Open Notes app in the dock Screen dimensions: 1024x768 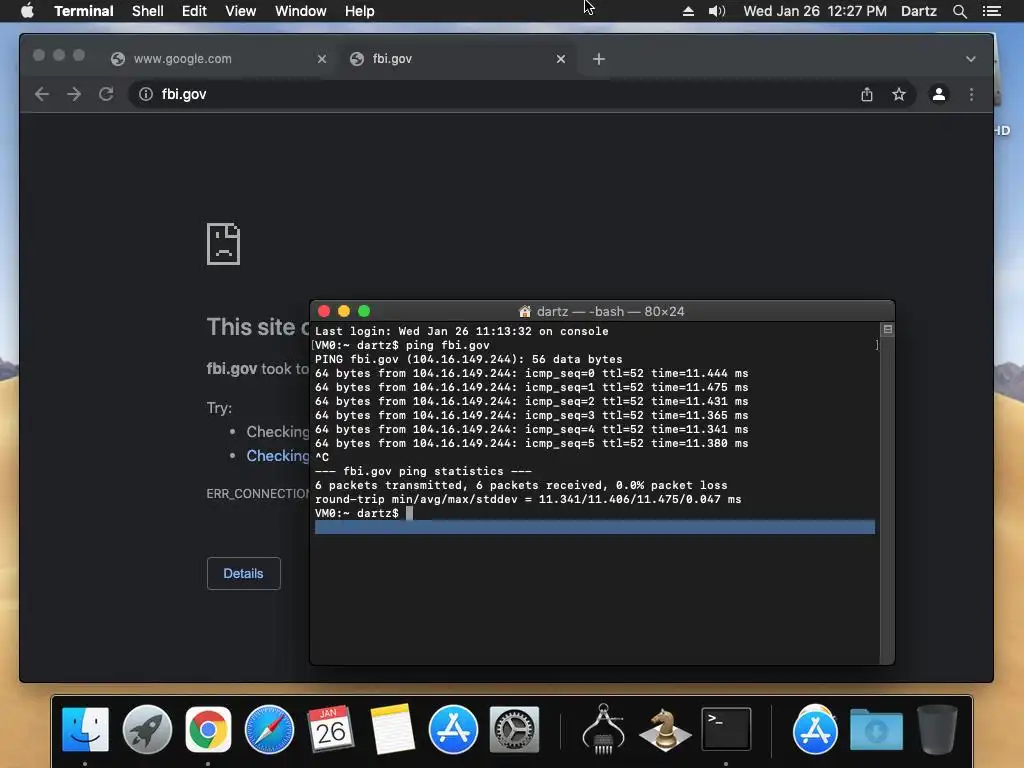(x=392, y=729)
